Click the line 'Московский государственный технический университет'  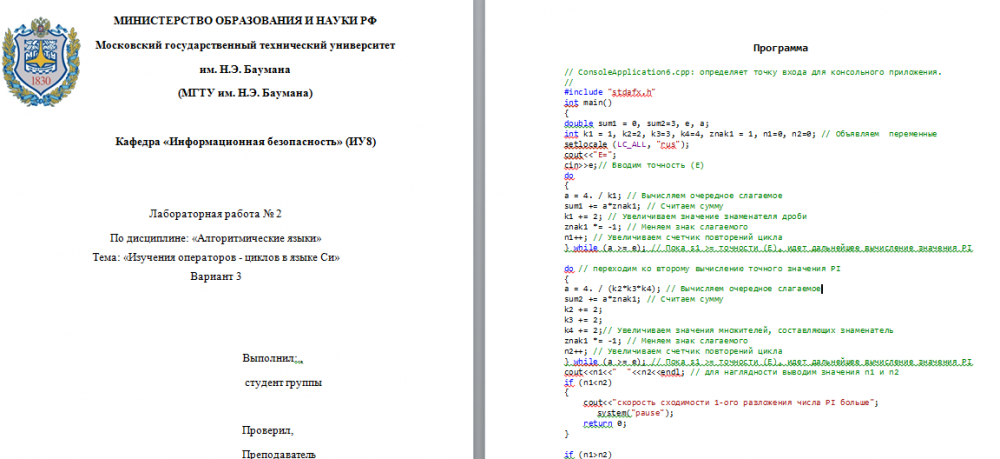click(245, 45)
